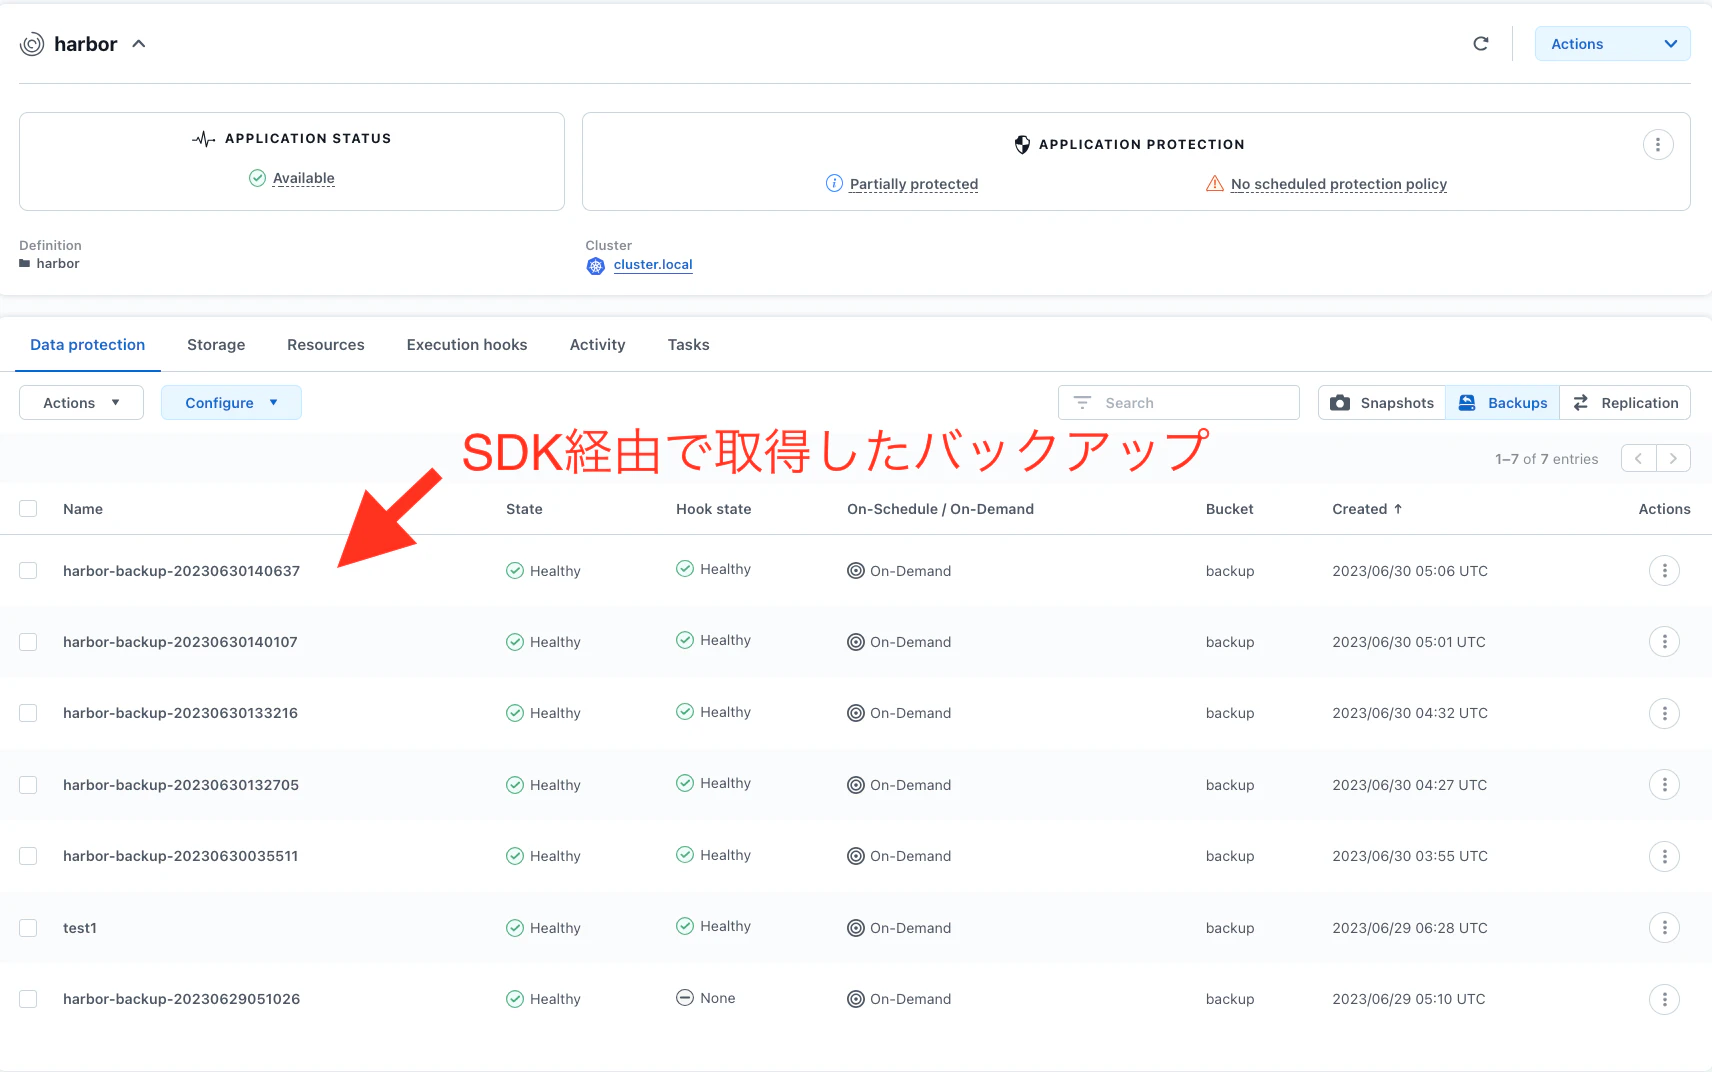Go to next page of entries
This screenshot has height=1072, width=1712.
[1673, 459]
